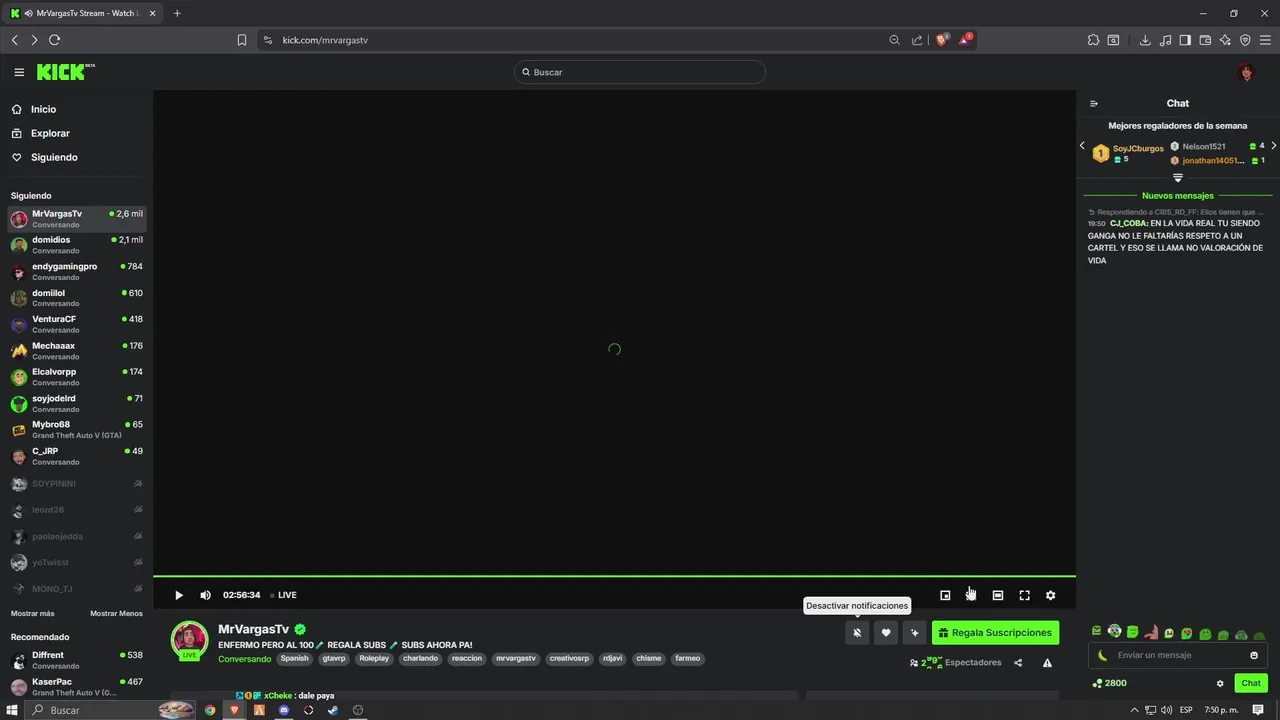The image size is (1280, 720).
Task: Expand the gifters leaderboard handle
Action: tap(1178, 178)
